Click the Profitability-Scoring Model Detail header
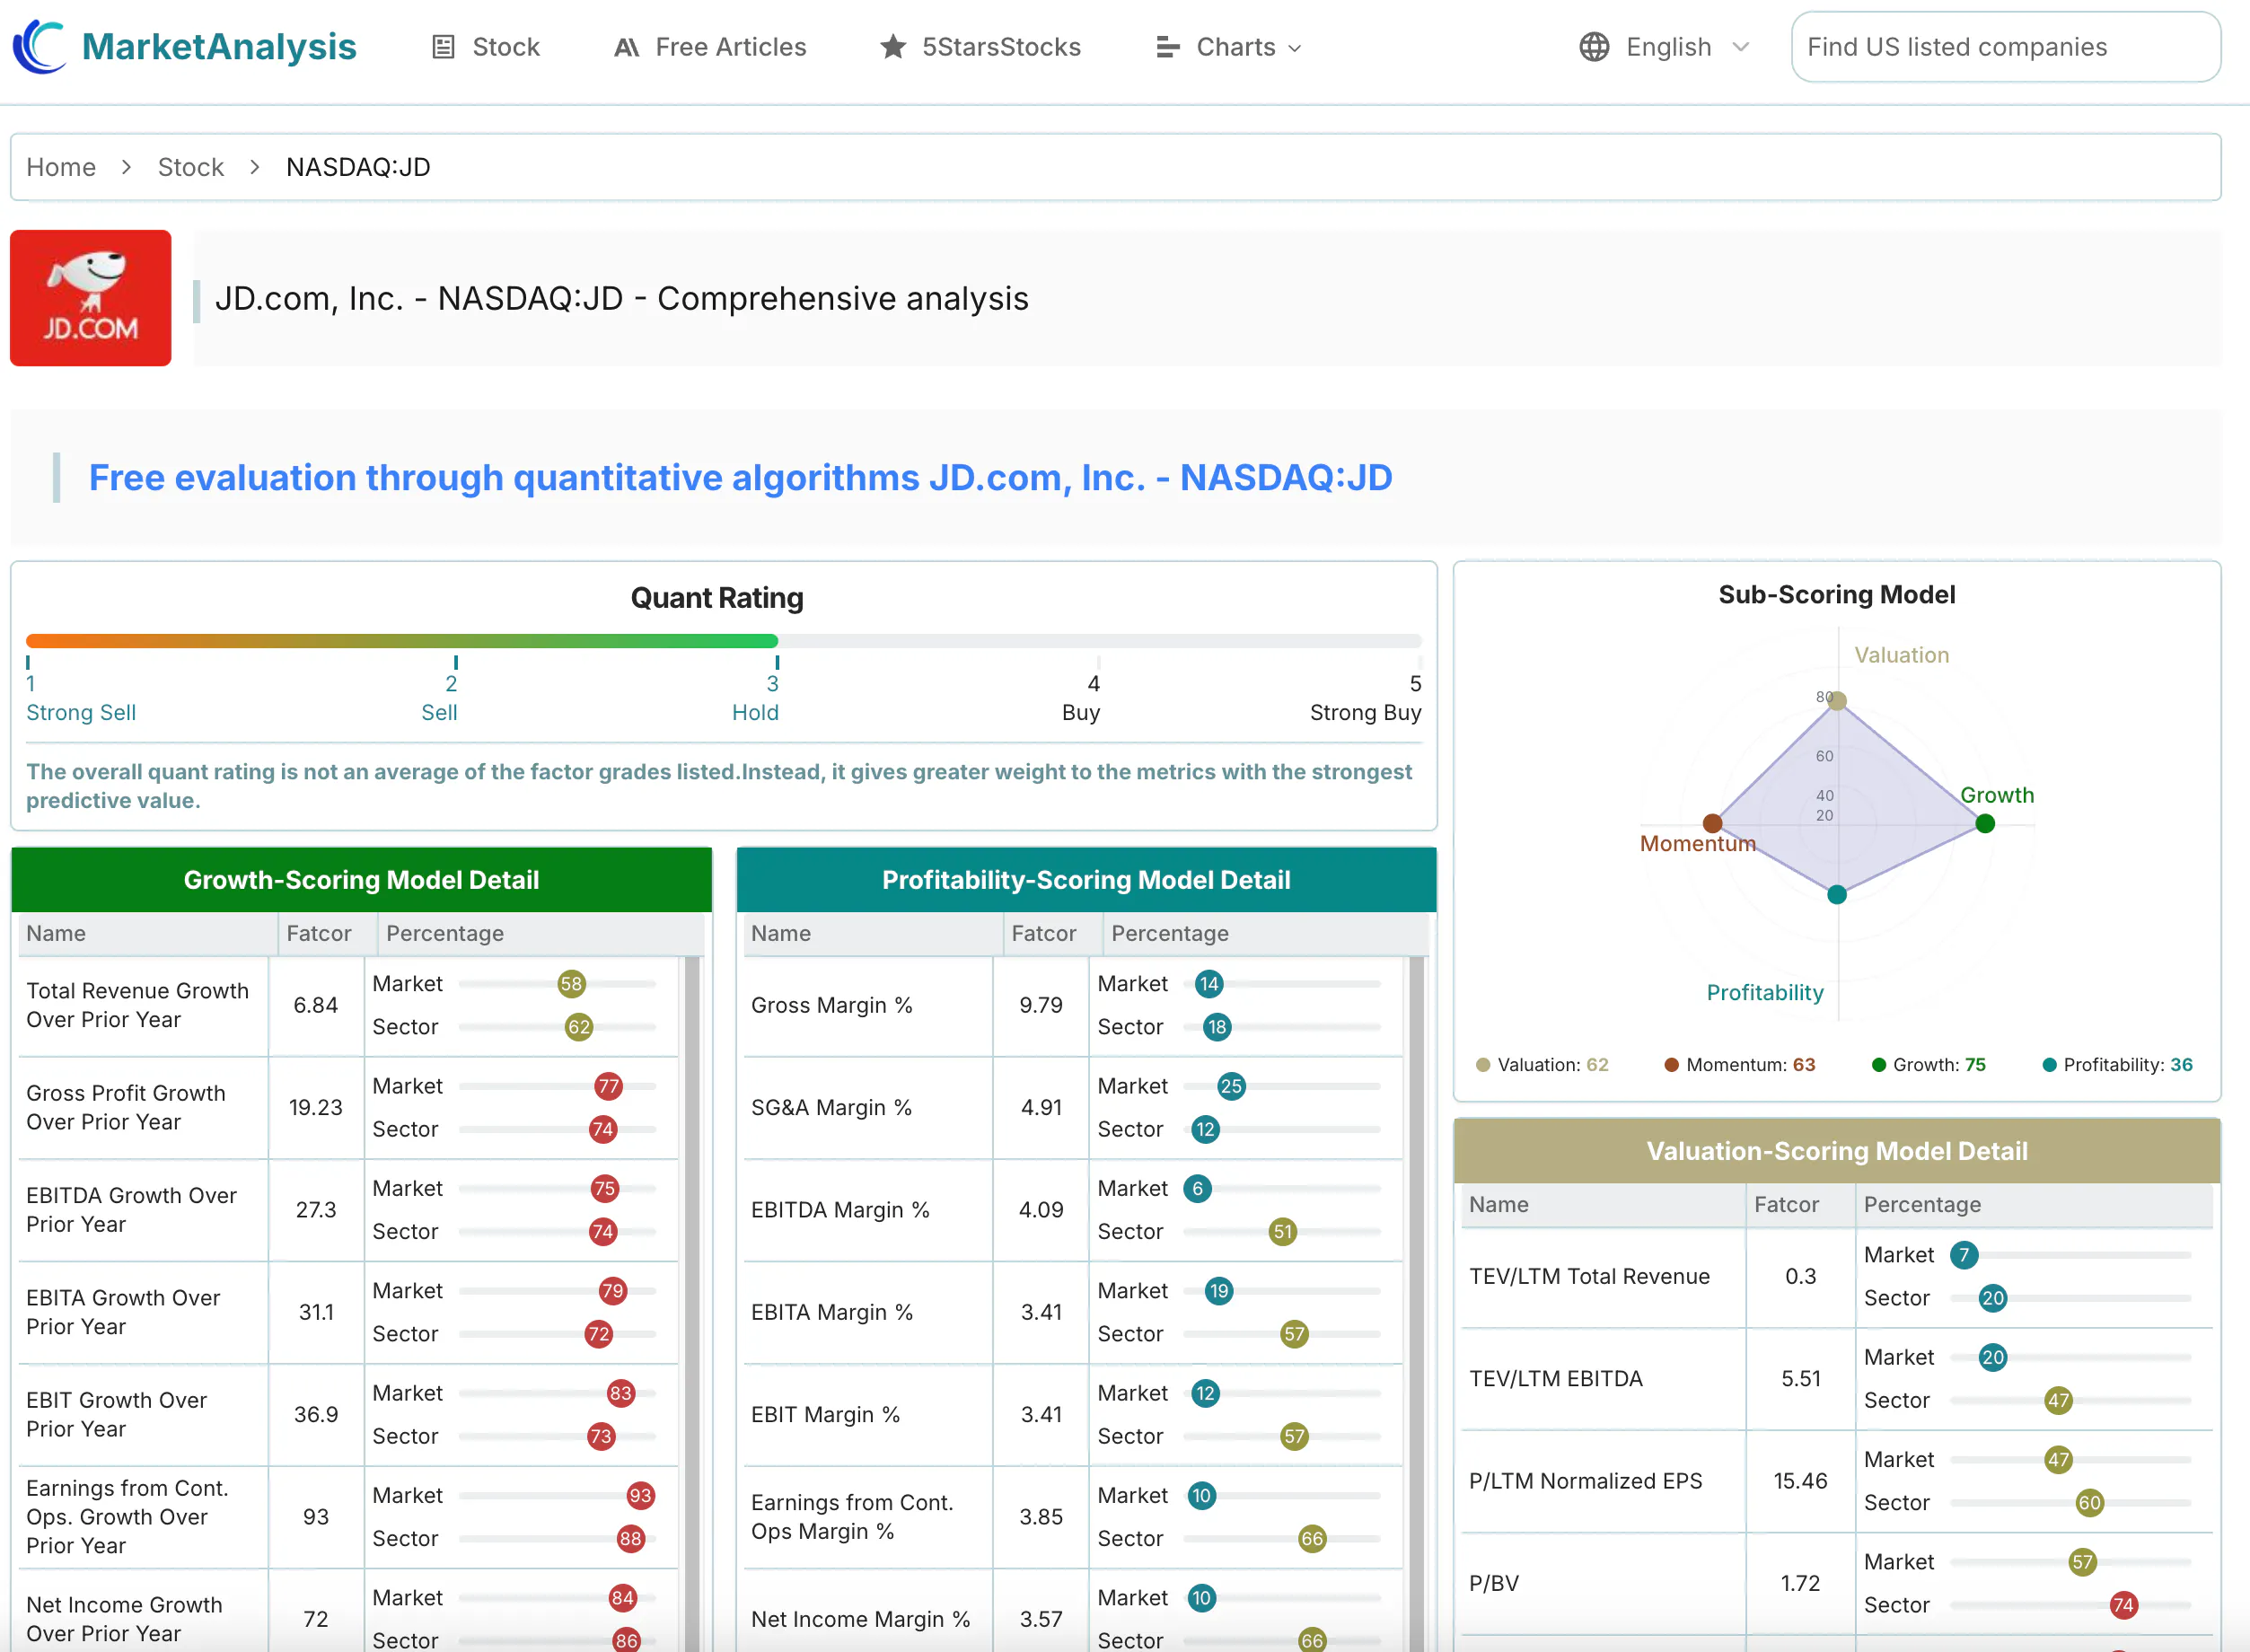Screen dimensions: 2250x1652 coord(1087,880)
